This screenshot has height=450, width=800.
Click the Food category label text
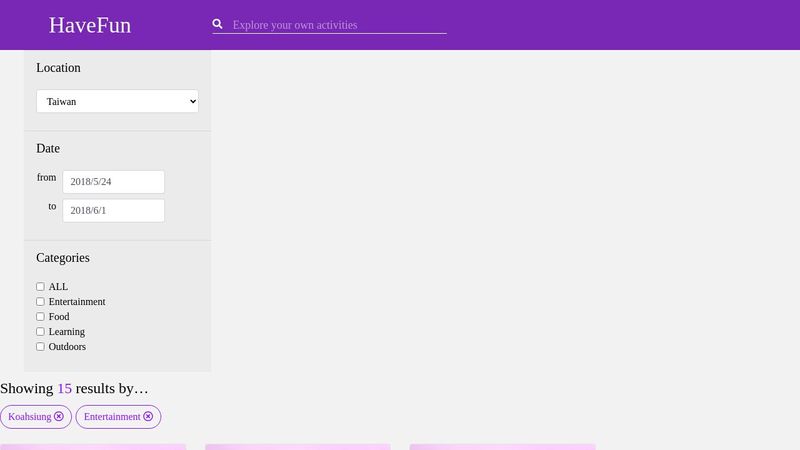point(59,316)
